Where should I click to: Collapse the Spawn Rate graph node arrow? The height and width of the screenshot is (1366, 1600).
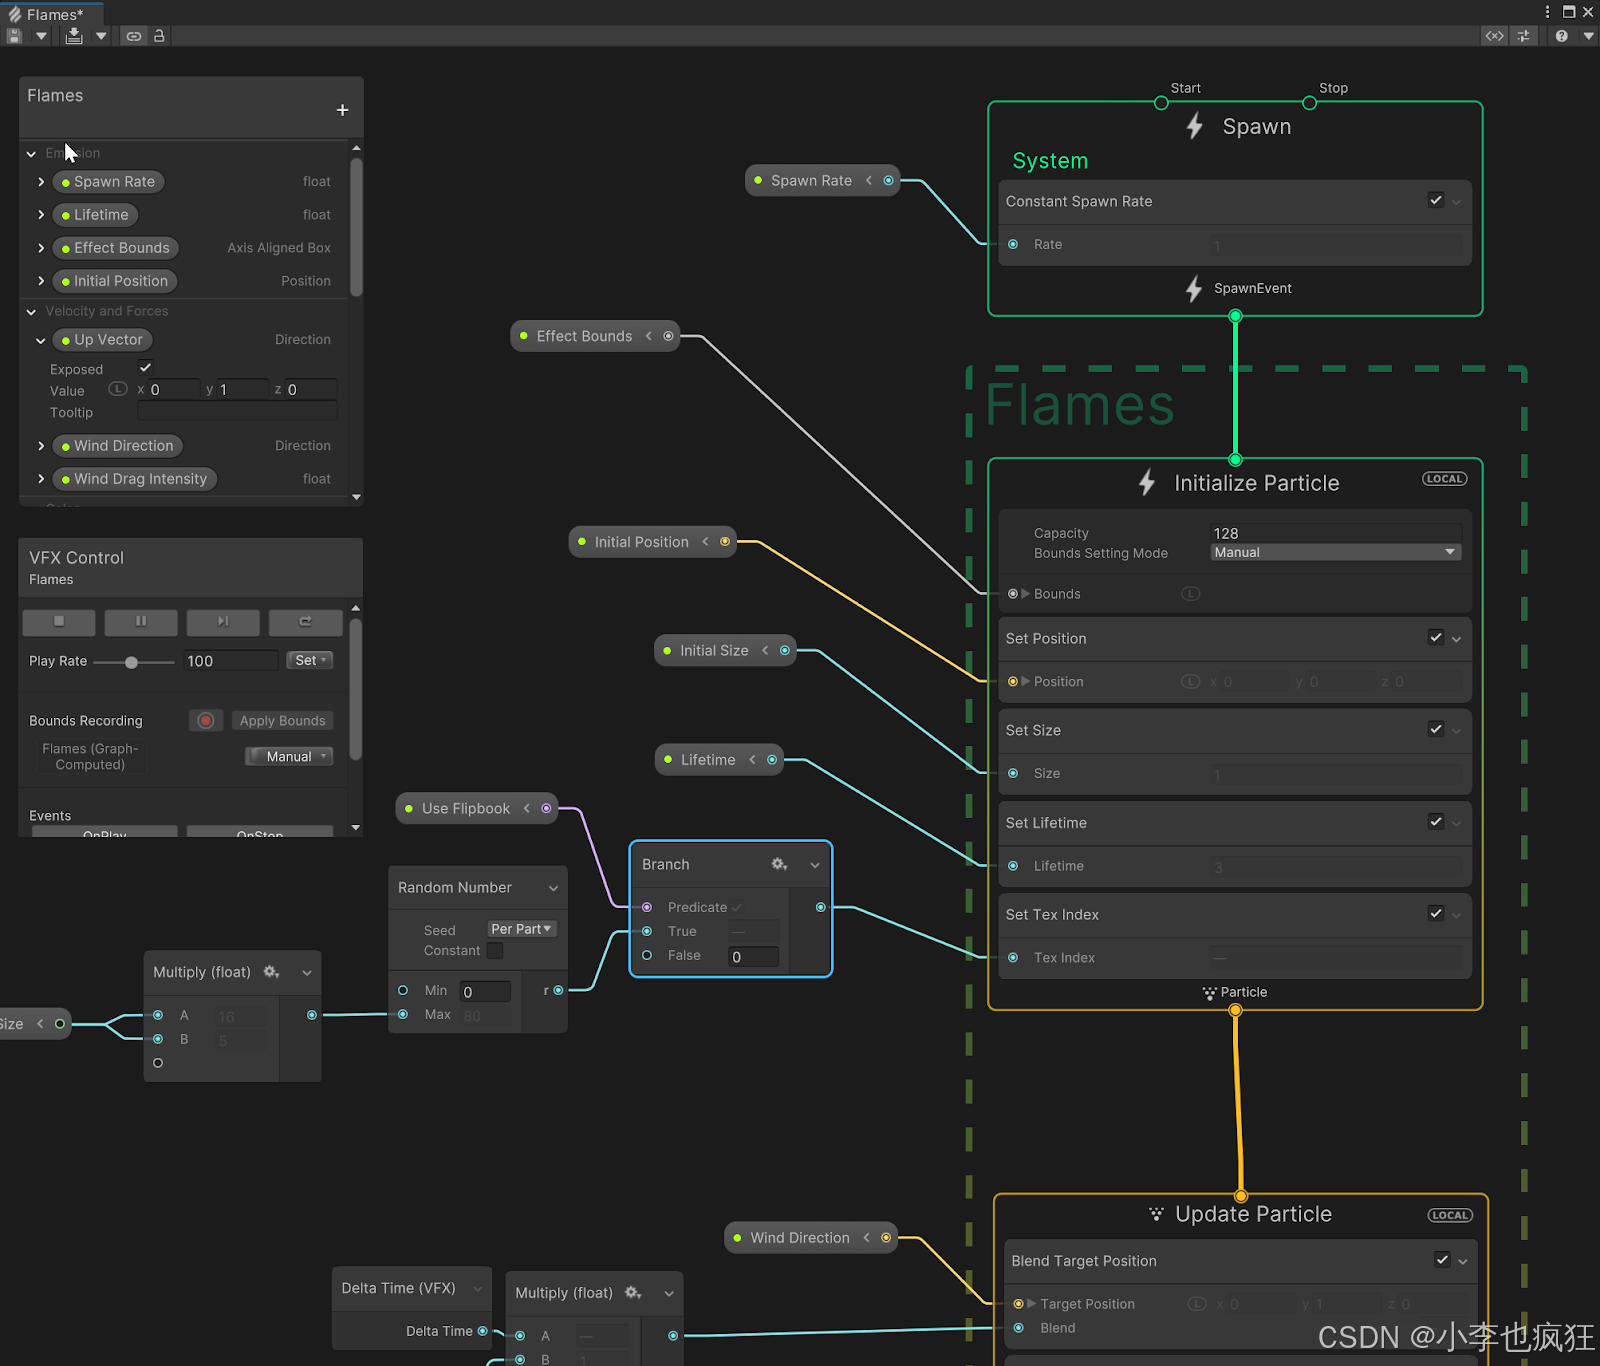[868, 180]
